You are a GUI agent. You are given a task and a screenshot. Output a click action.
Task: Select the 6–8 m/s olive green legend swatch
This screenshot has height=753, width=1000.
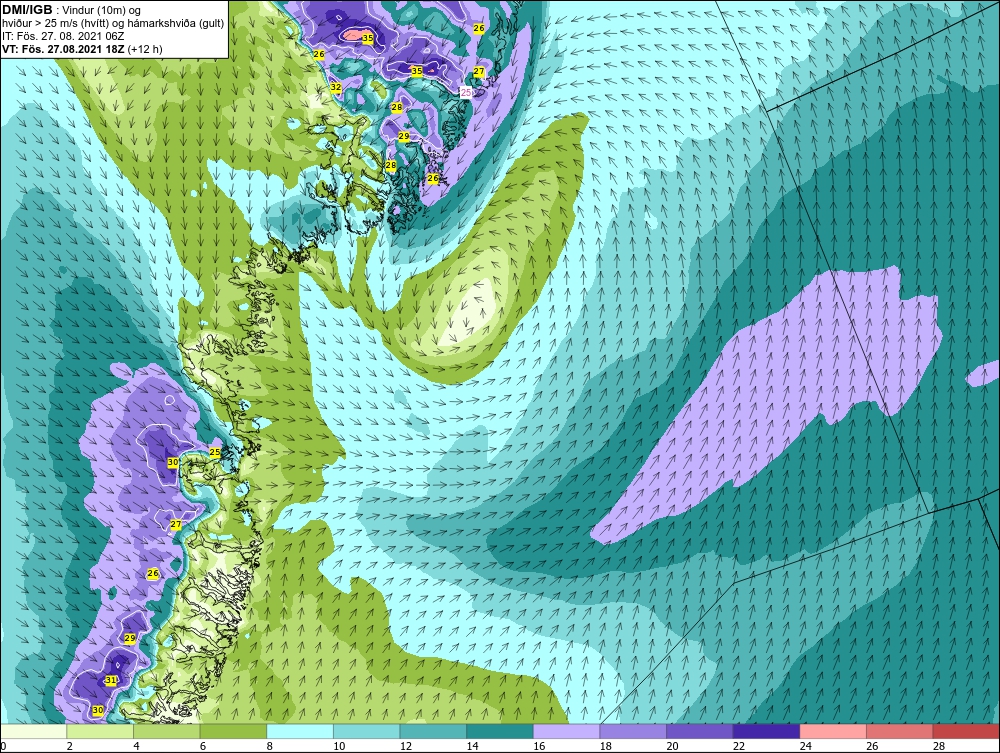tap(233, 731)
